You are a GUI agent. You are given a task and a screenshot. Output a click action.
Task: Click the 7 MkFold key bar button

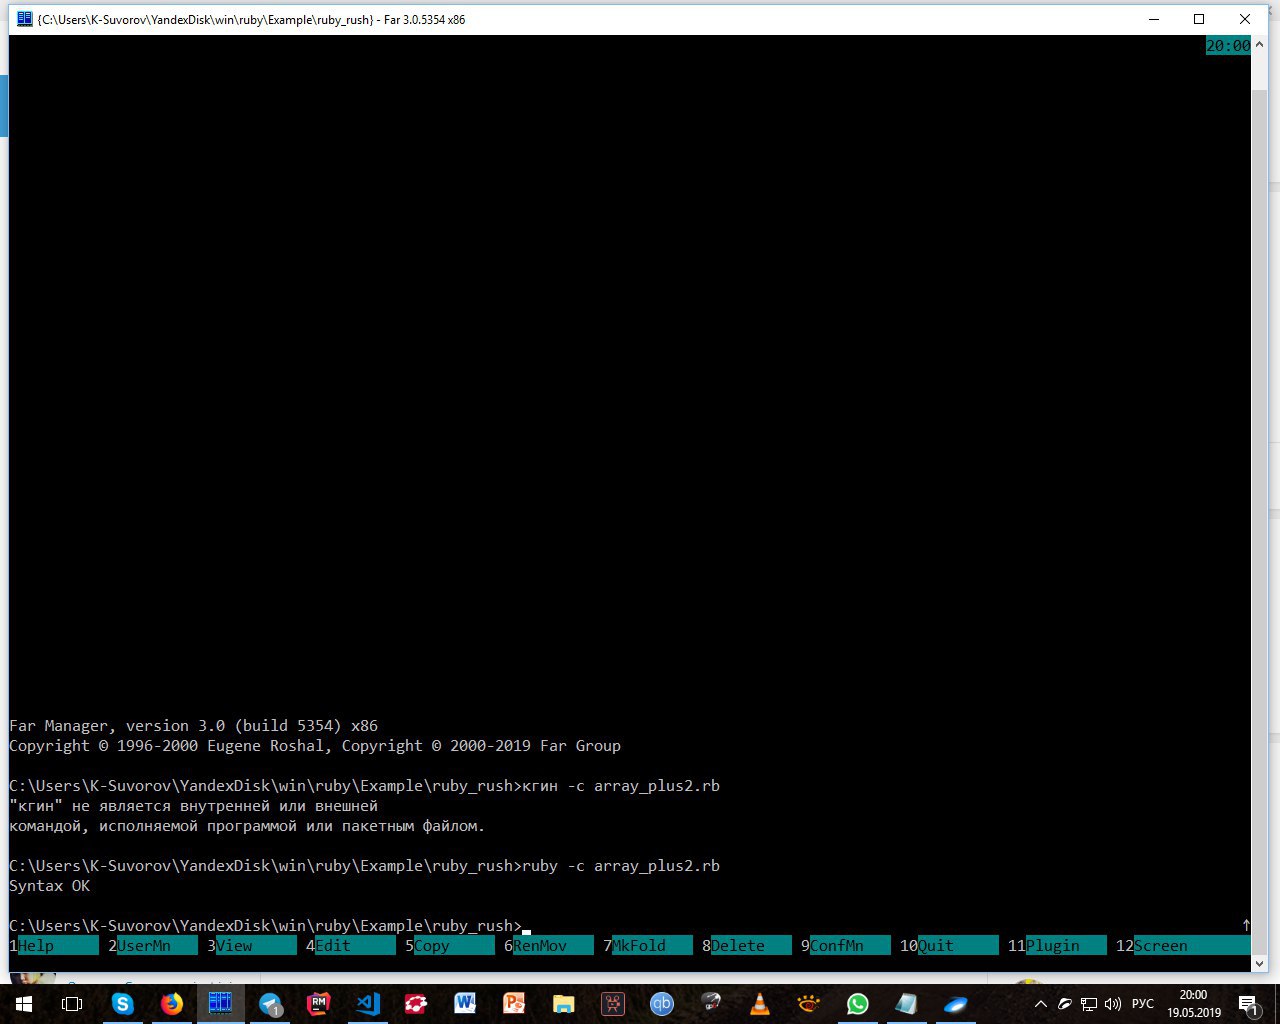pyautogui.click(x=648, y=946)
